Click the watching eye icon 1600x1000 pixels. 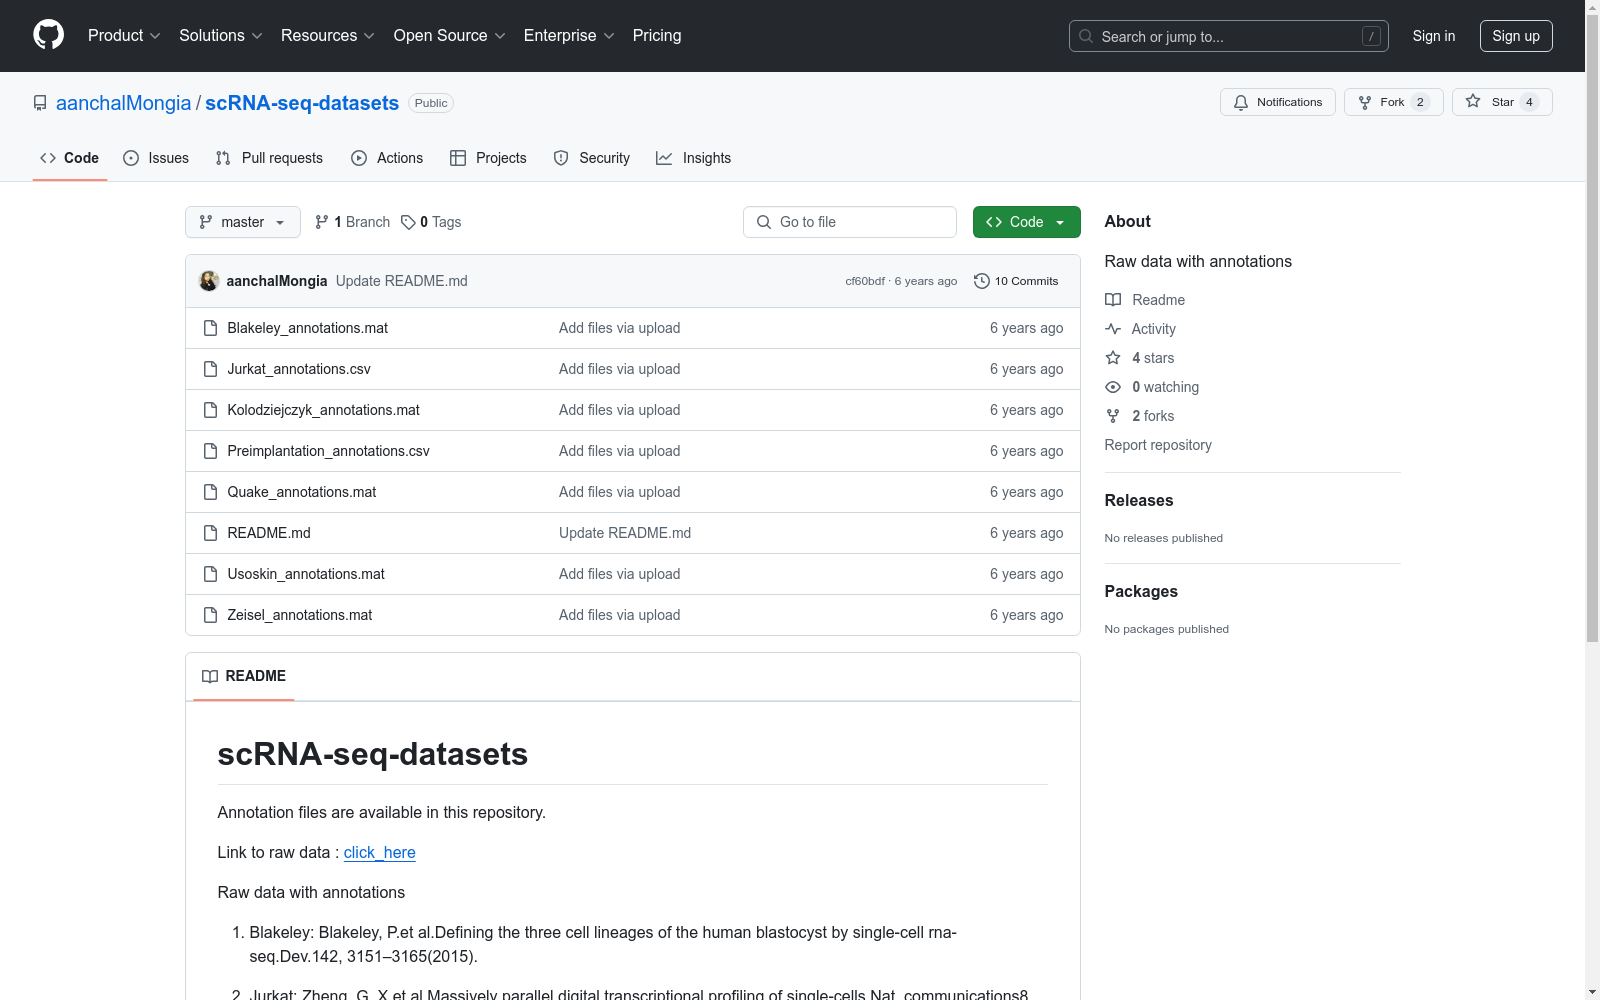pos(1113,387)
